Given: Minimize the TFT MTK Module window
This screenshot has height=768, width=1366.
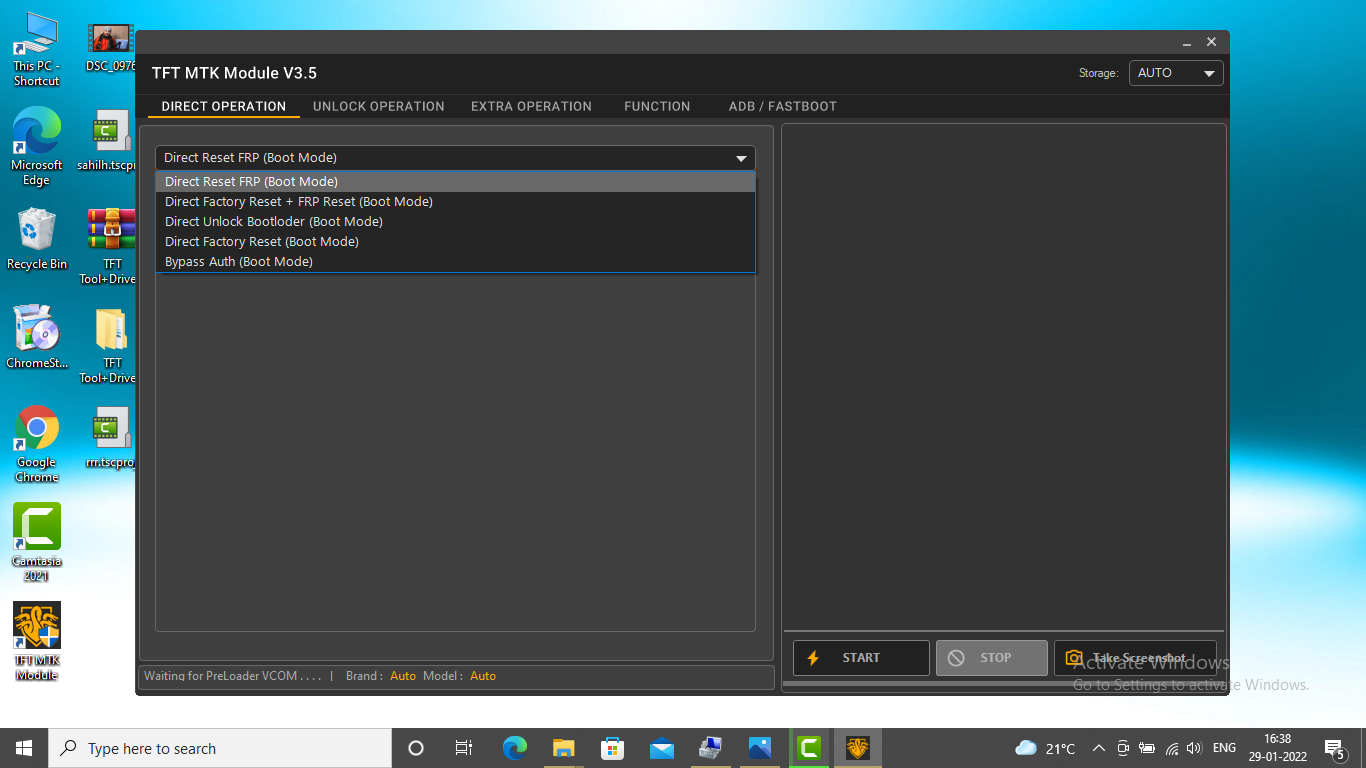Looking at the screenshot, I should point(1187,42).
